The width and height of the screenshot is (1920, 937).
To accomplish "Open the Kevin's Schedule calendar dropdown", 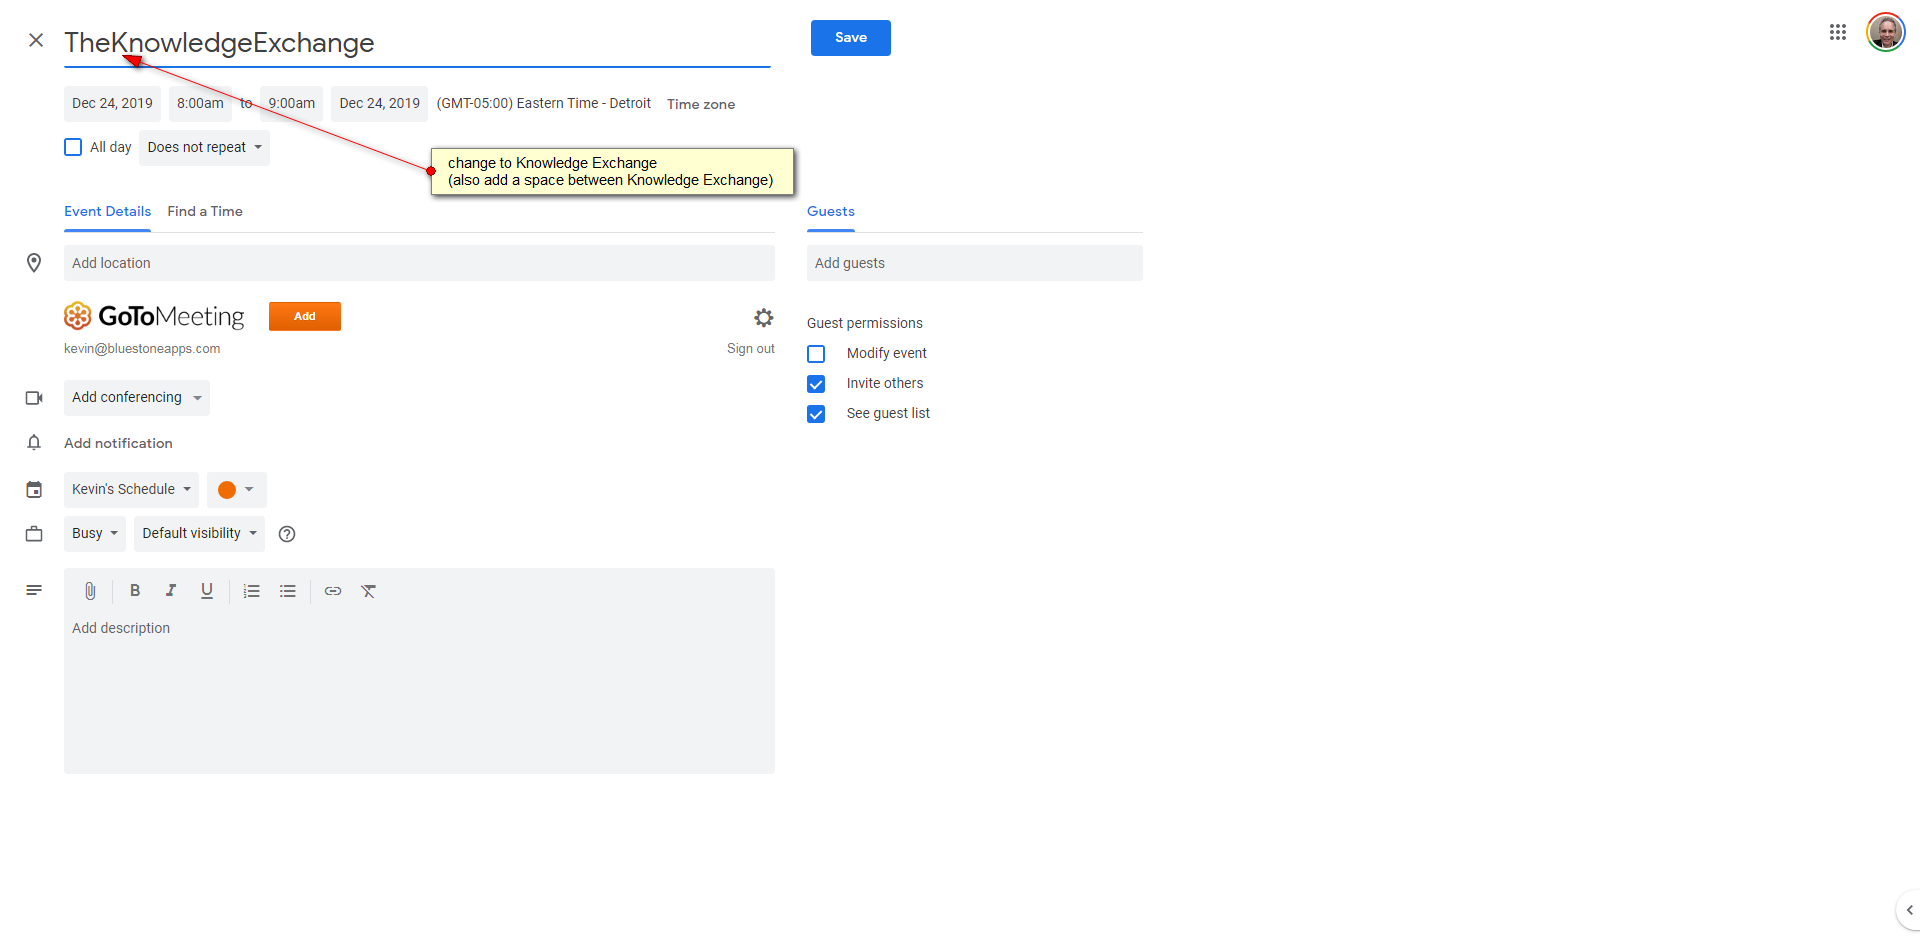I will tap(131, 490).
